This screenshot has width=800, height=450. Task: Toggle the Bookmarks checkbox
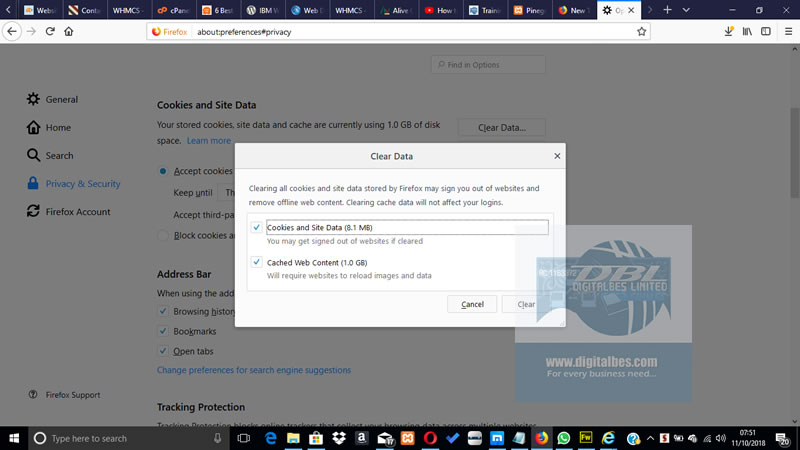click(x=163, y=331)
